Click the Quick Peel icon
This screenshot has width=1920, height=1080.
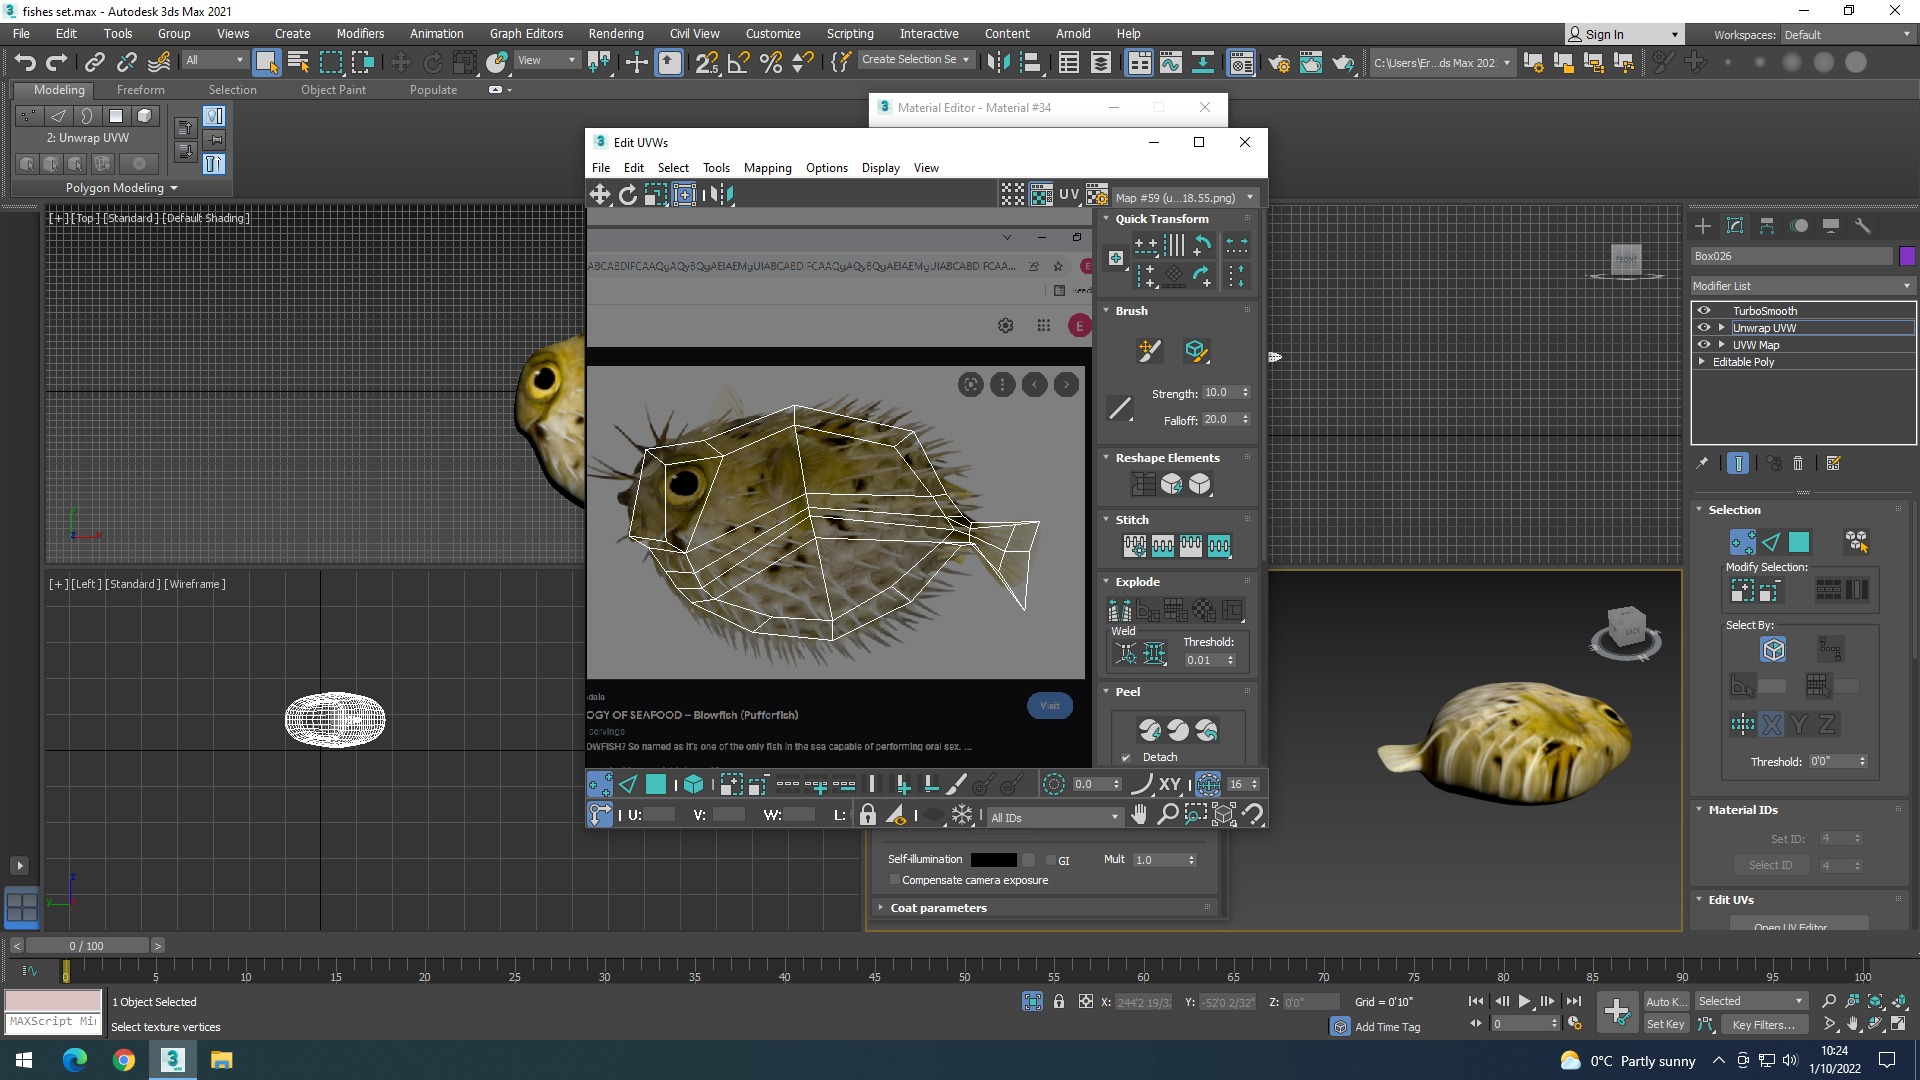pos(1150,730)
